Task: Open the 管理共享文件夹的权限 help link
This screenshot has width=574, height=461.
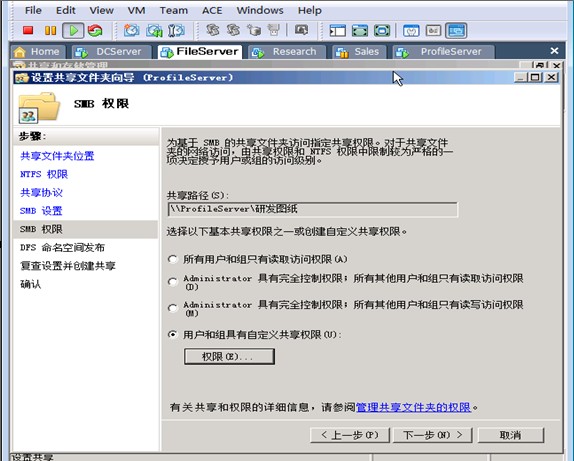Action: coord(413,407)
